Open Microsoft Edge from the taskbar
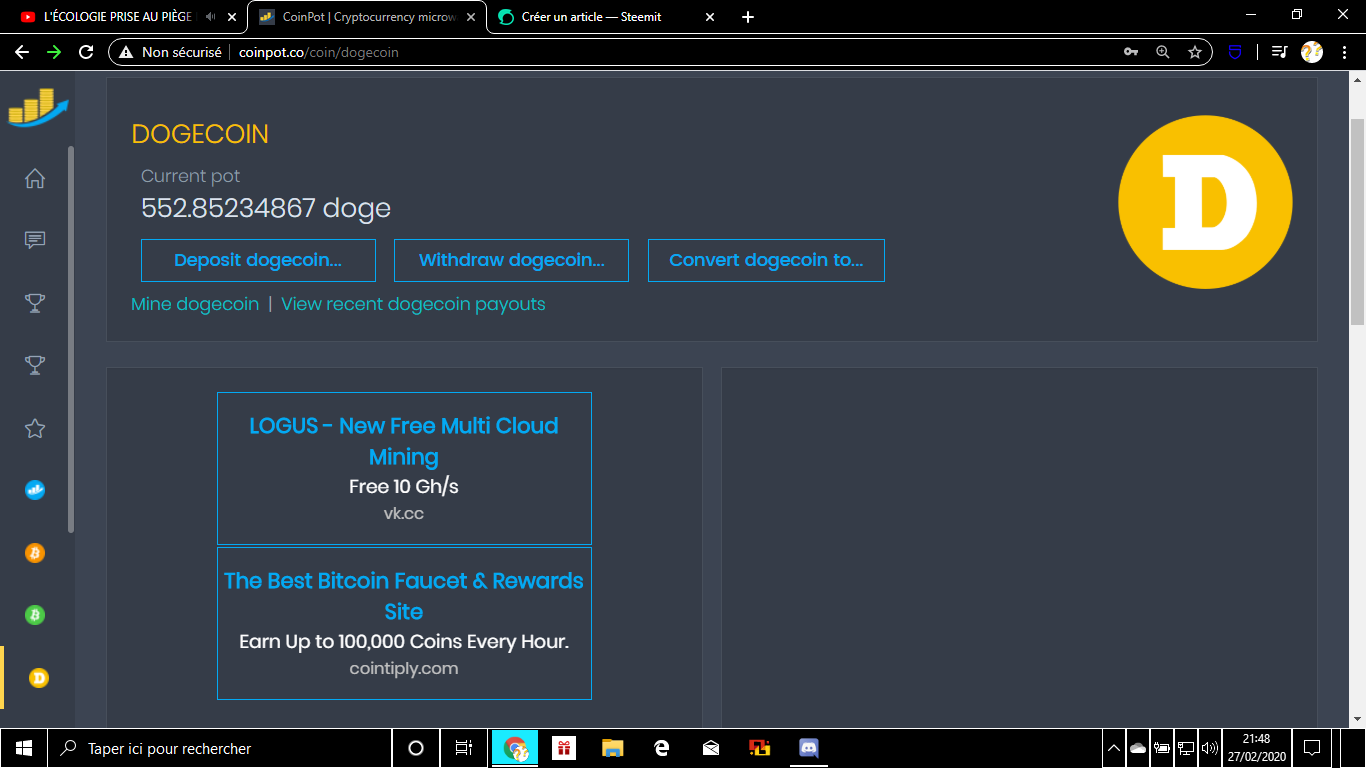Screen dimensions: 1366x768 661,748
